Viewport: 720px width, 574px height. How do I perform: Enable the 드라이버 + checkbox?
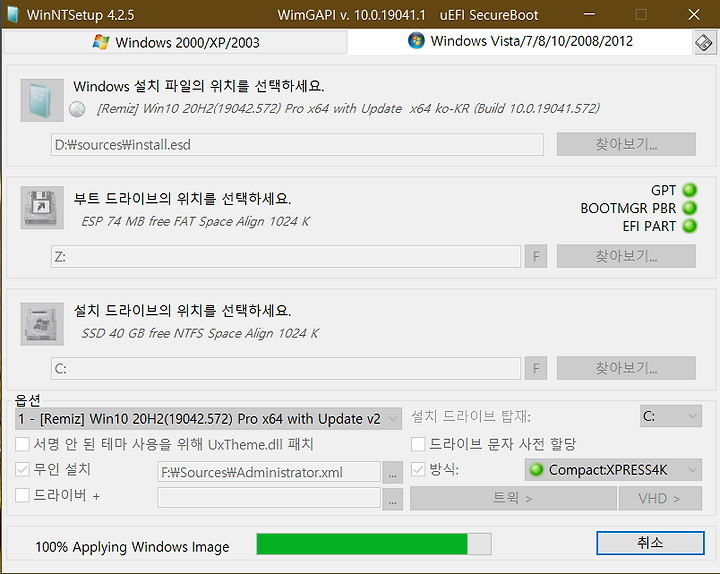[22, 495]
